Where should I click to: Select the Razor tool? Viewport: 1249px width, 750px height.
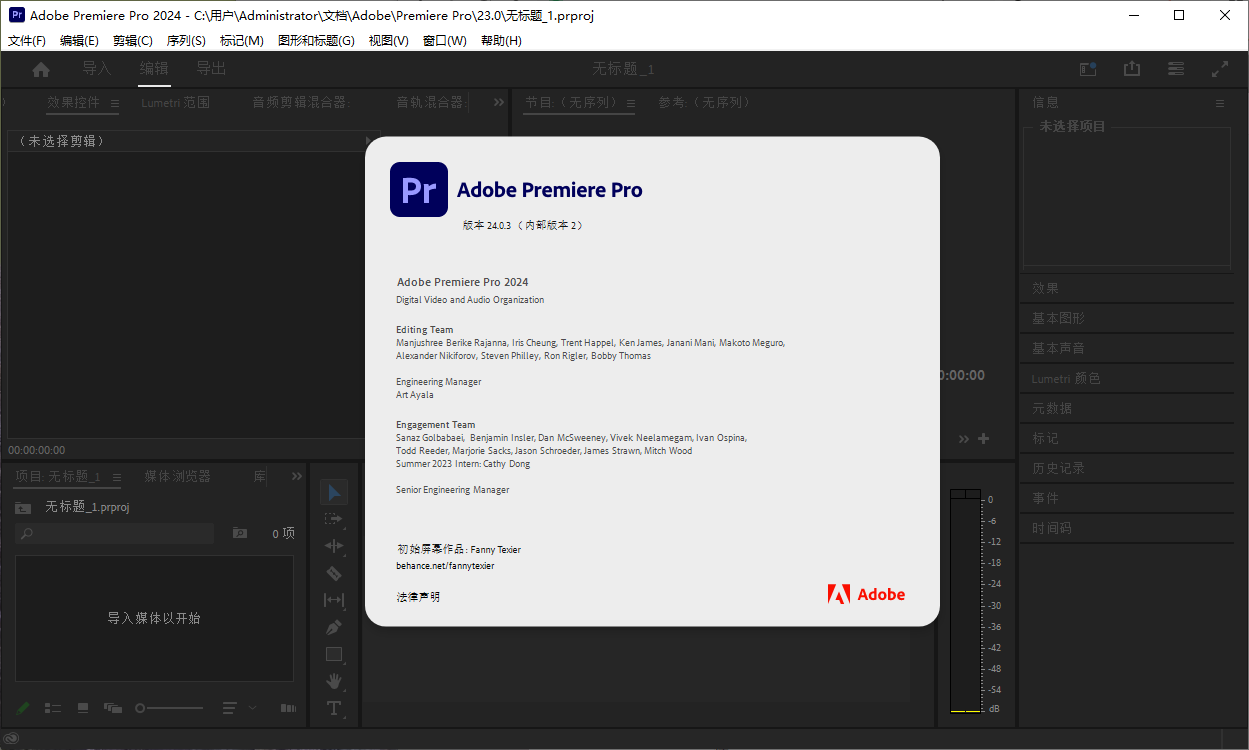[334, 573]
